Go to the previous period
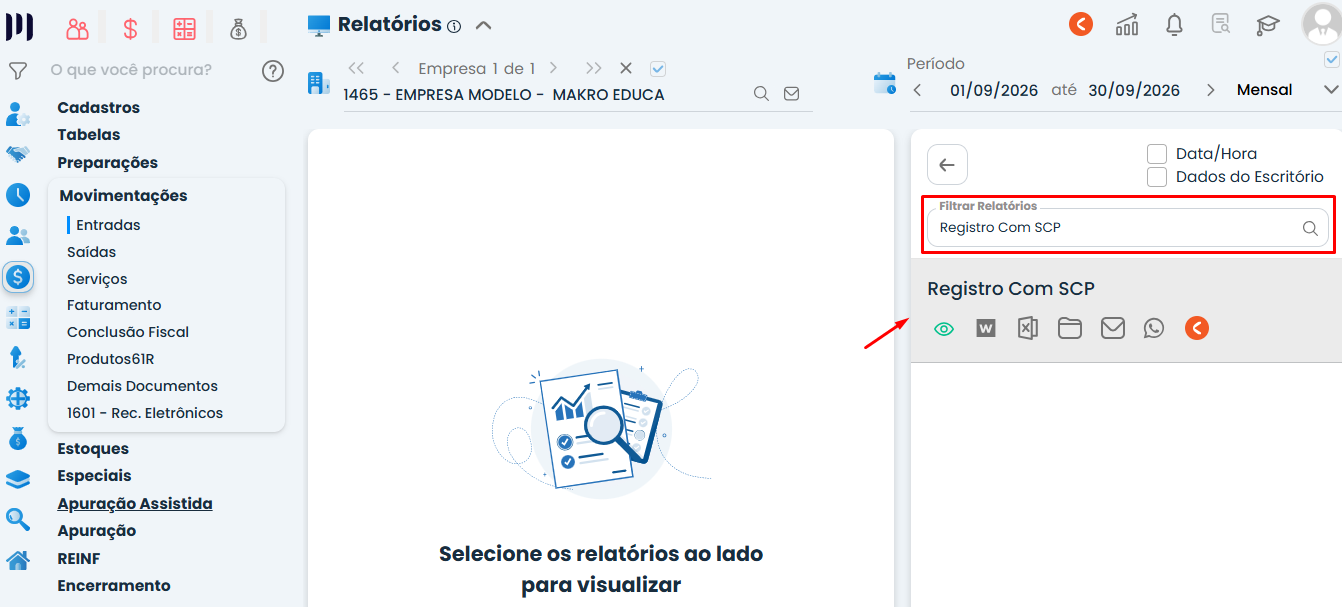This screenshot has height=607, width=1342. click(x=918, y=90)
